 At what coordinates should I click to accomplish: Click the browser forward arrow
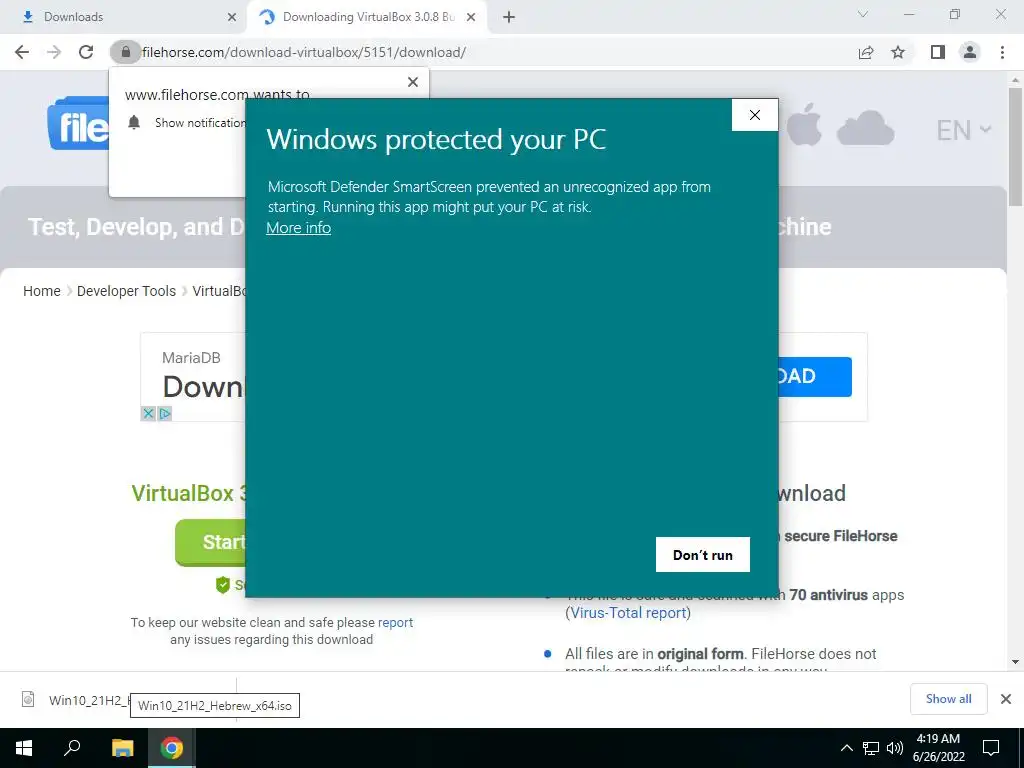coord(54,52)
